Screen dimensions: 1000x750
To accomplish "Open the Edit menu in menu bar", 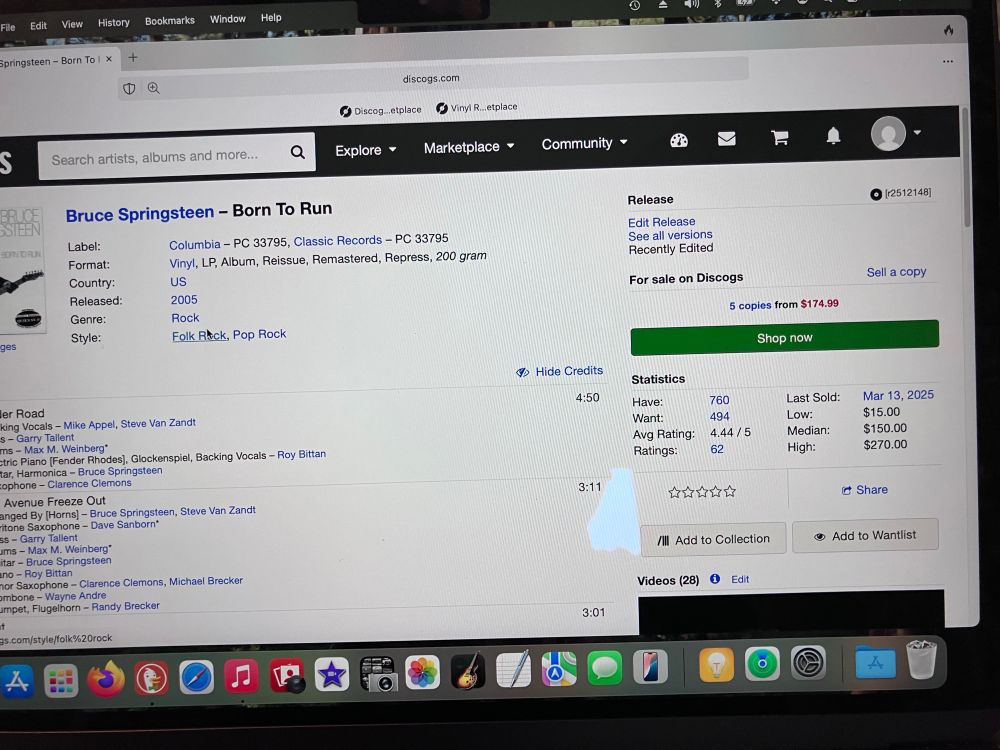I will tap(38, 25).
